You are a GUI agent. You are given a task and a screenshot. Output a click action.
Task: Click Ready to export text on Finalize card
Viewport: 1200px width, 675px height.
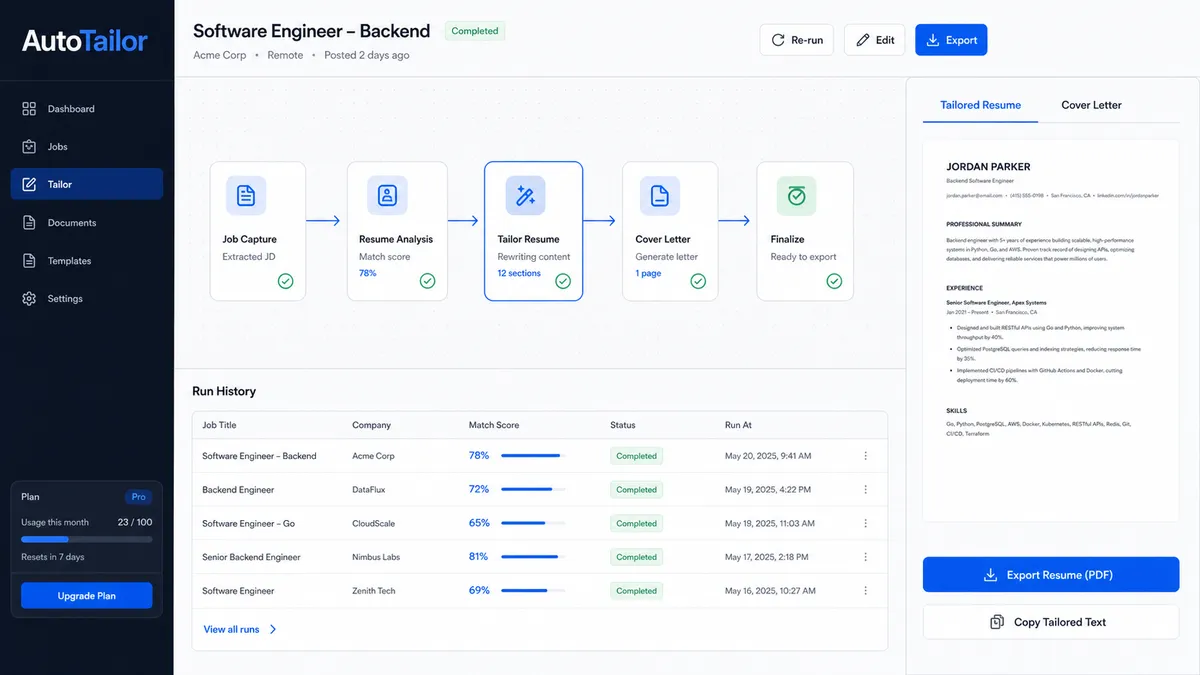click(803, 257)
